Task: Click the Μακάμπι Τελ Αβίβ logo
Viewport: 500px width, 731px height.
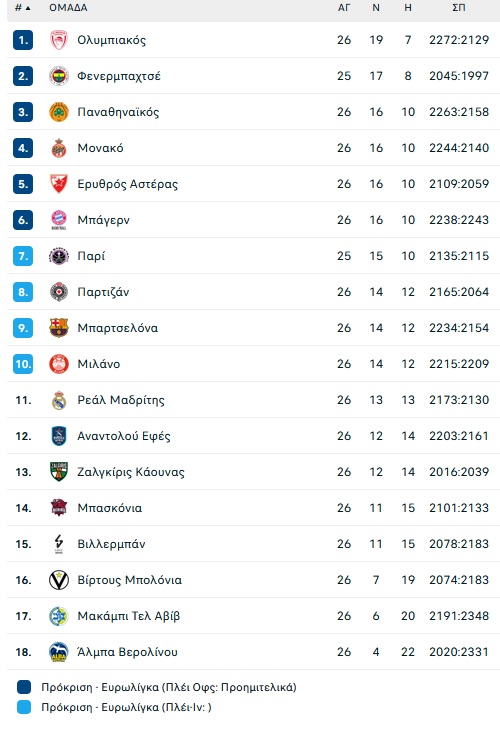Action: [59, 616]
